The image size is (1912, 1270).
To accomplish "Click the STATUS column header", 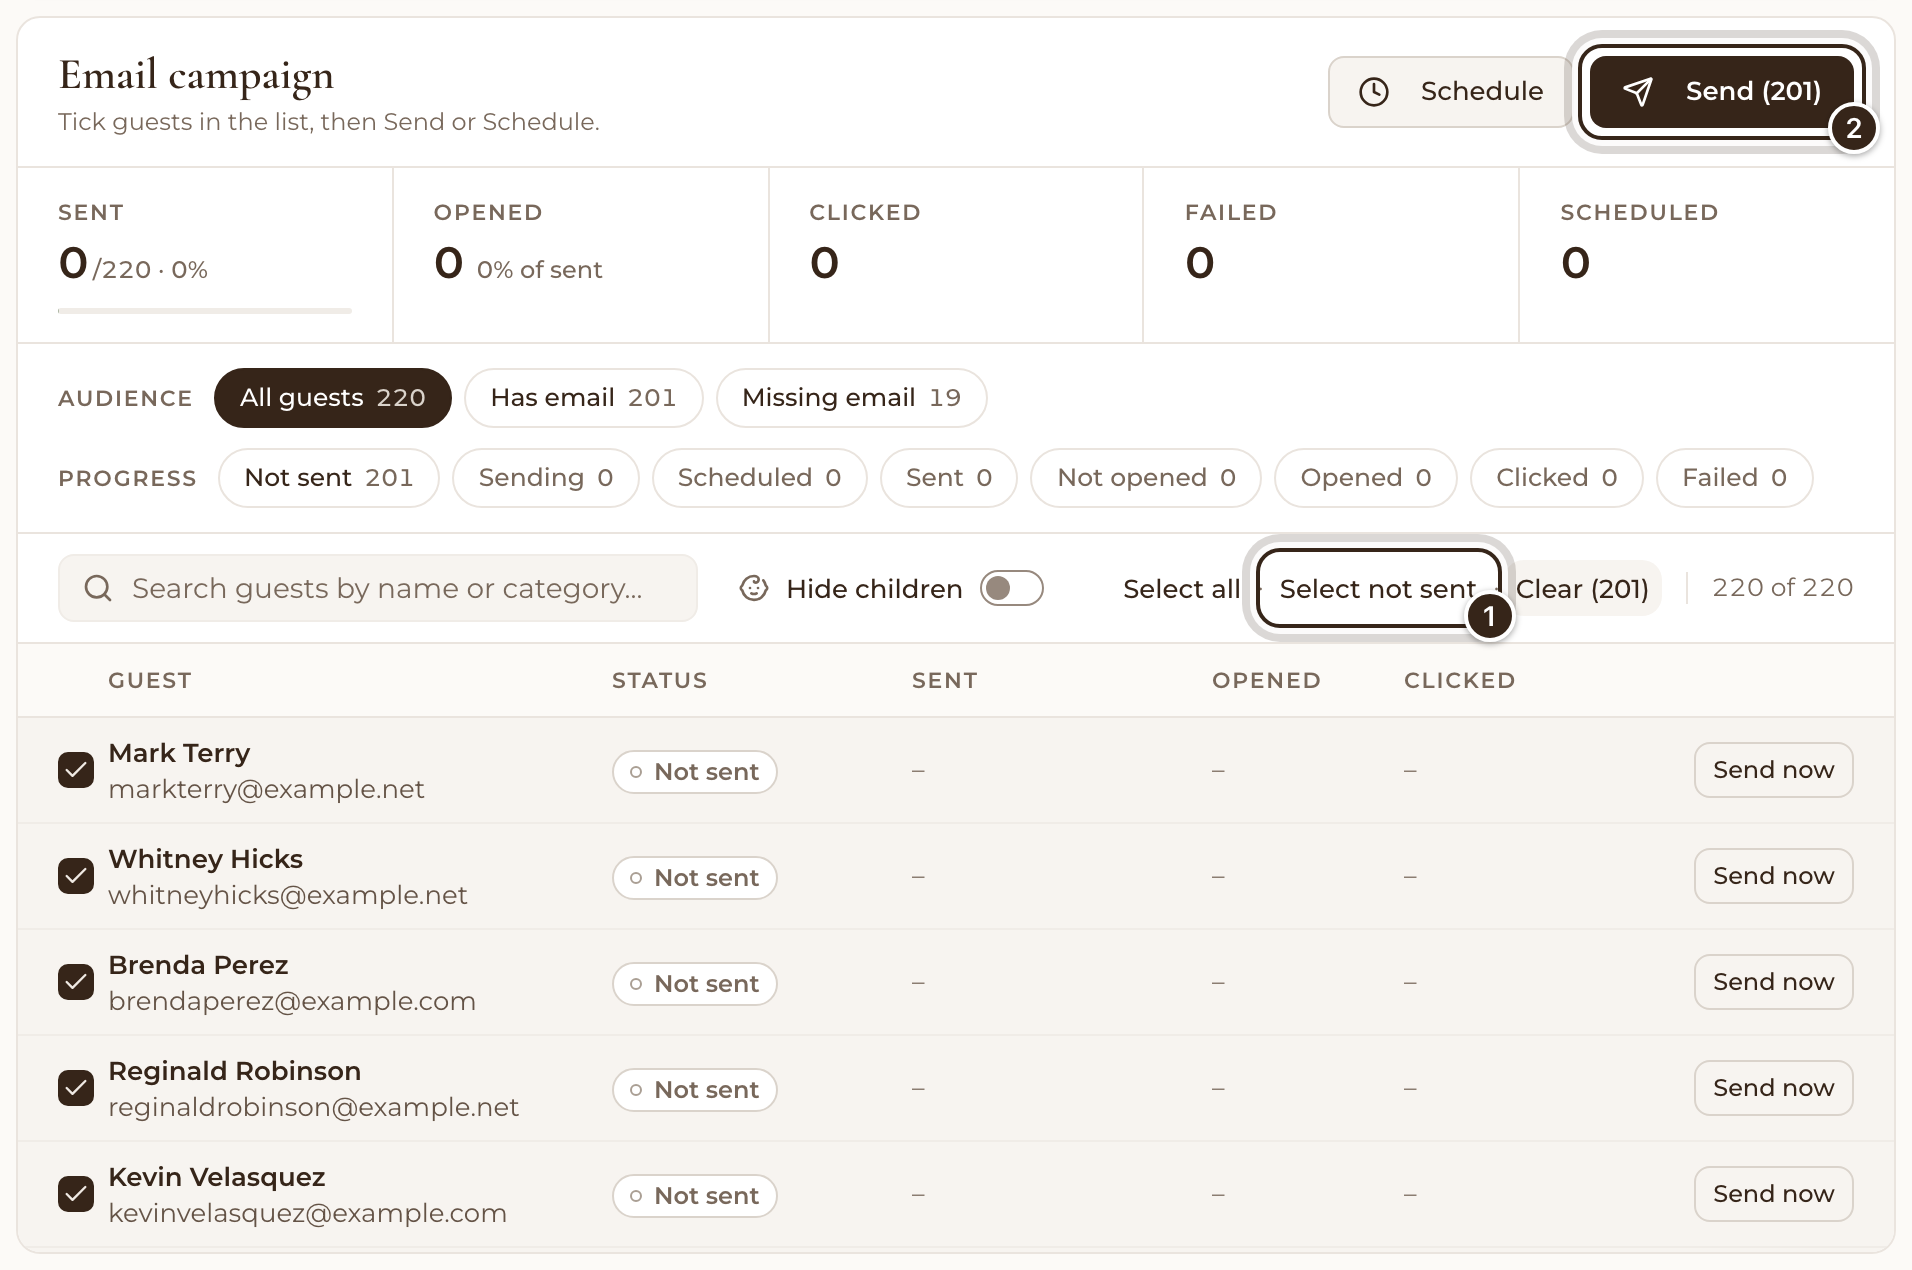I will tap(660, 681).
